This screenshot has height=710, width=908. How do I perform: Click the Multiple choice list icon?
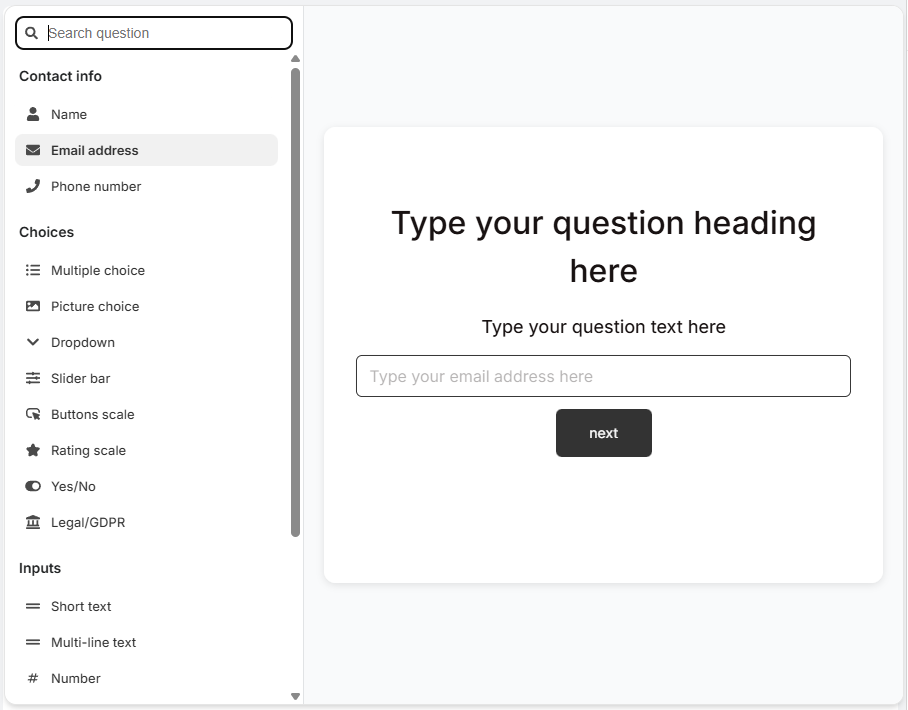point(31,270)
